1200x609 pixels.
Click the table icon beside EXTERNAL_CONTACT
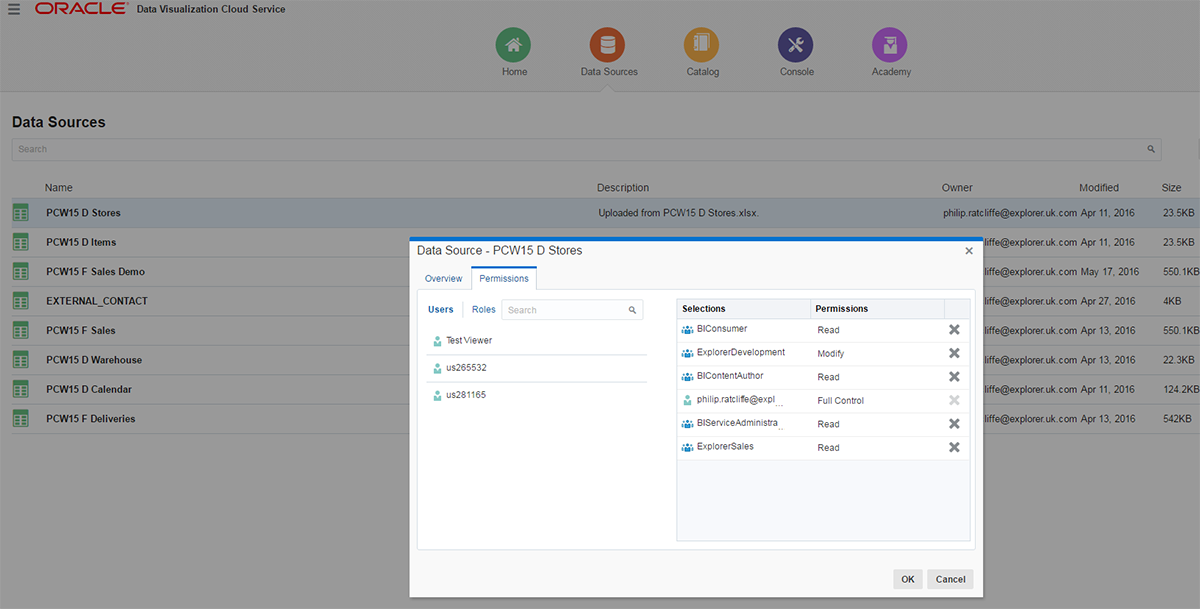pos(21,301)
